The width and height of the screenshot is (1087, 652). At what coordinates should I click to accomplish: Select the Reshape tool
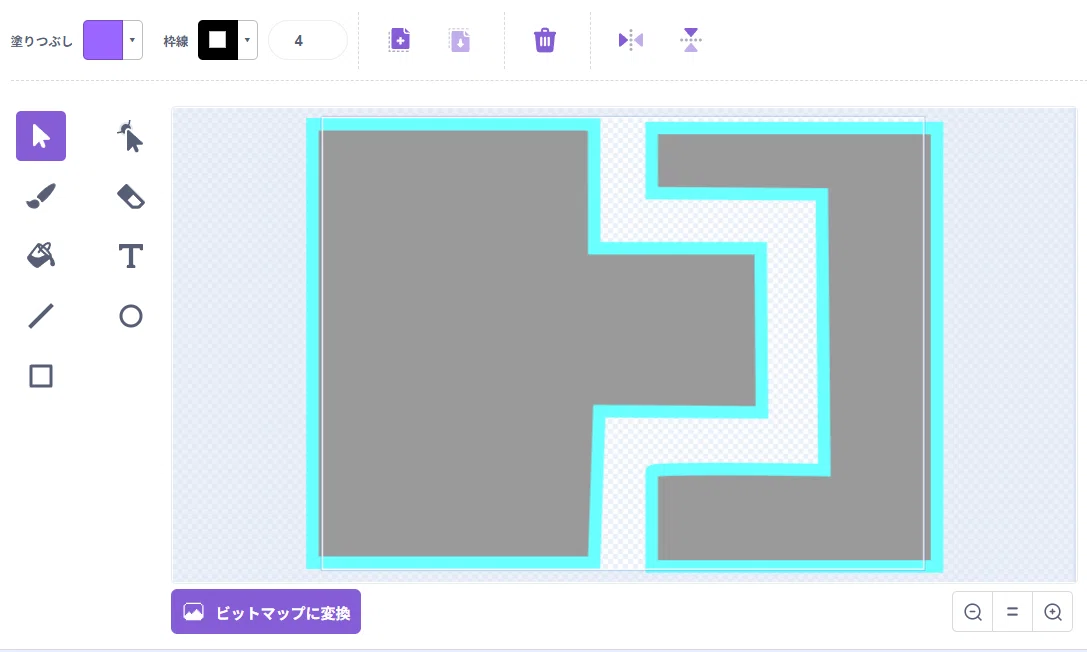130,136
